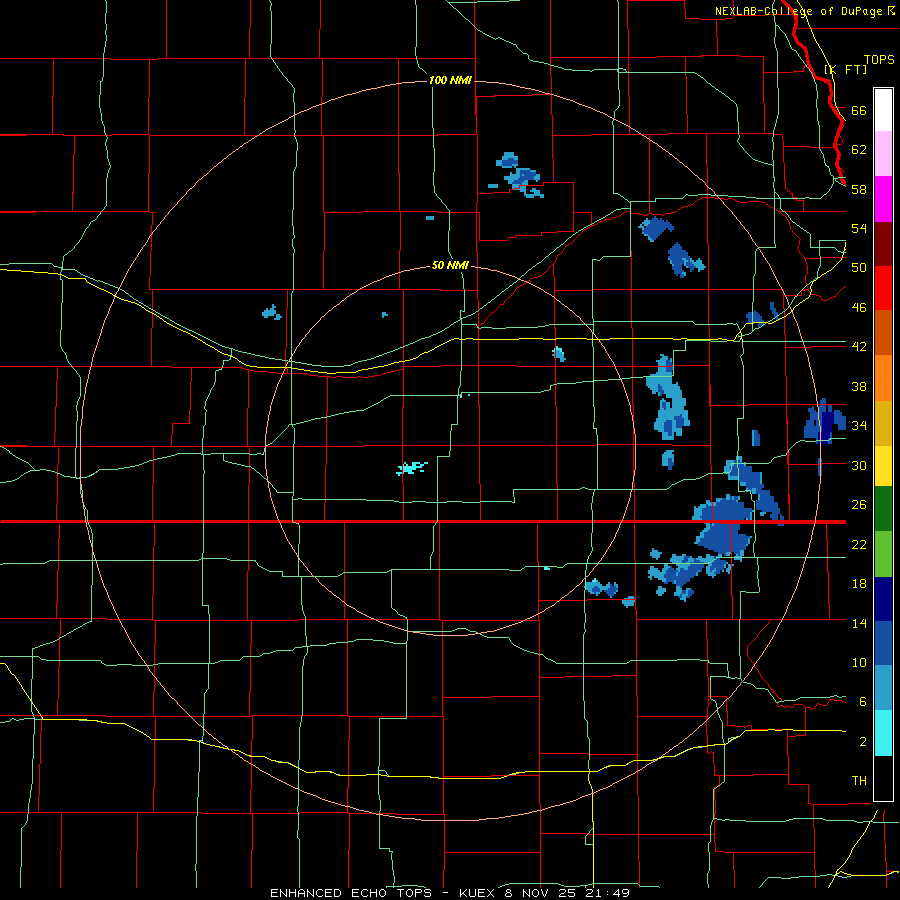Viewport: 900px width, 900px height.
Task: Click the navy blue legend band
Action: (x=883, y=598)
